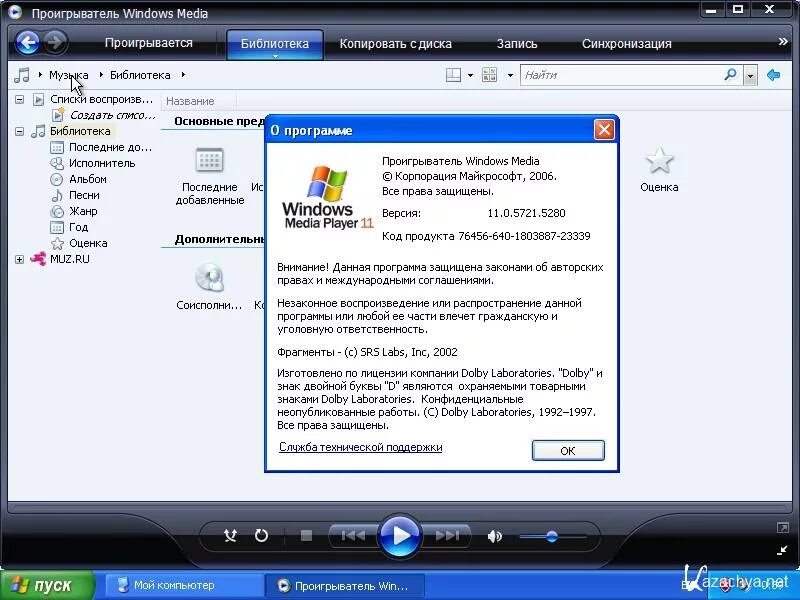Select Оценка in the library tree
The height and width of the screenshot is (600, 800).
88,243
